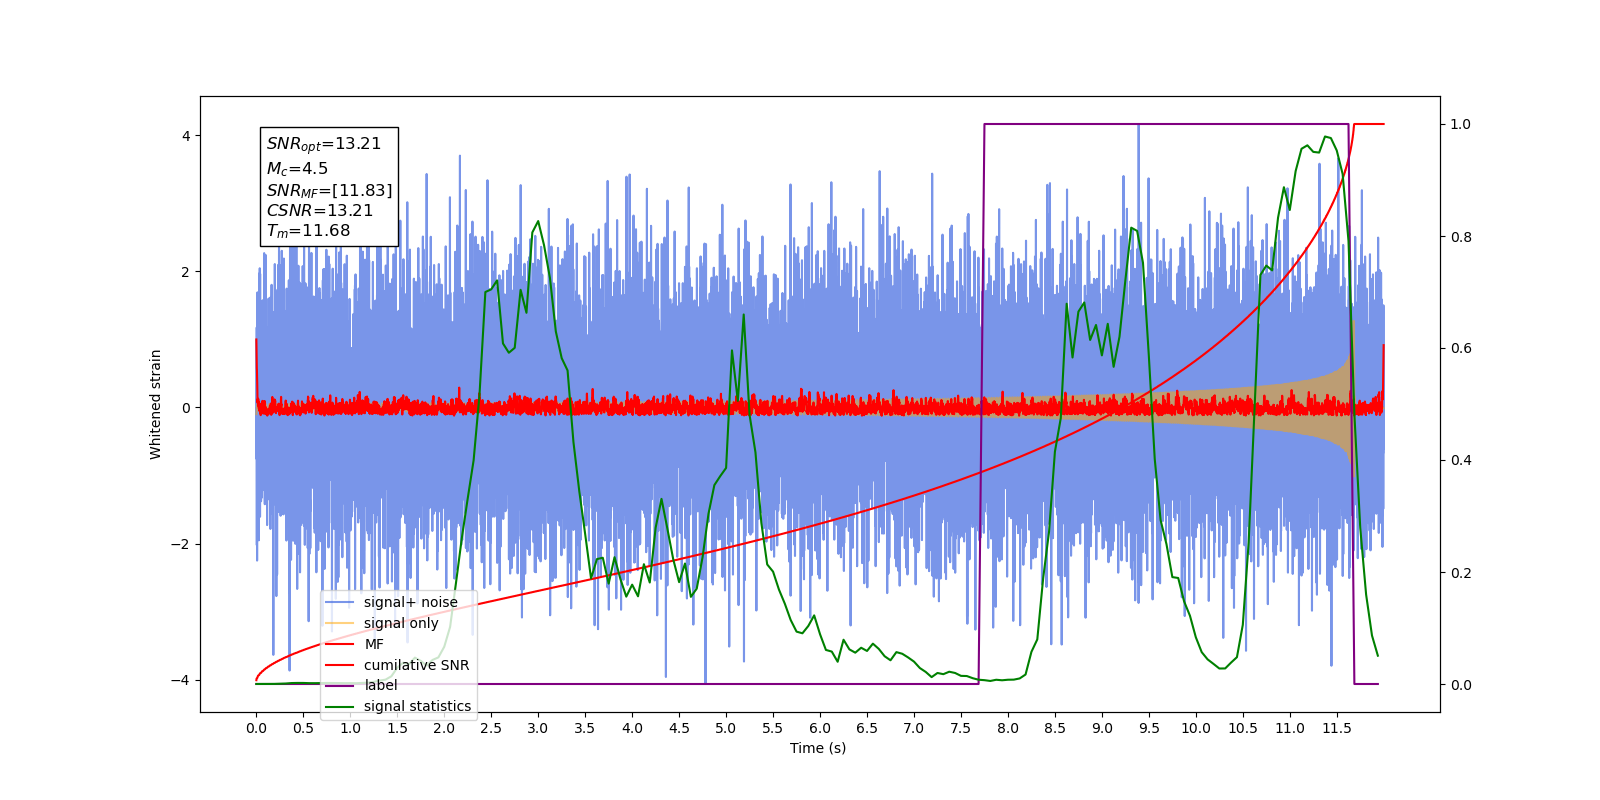
Task: Click the −2 tick on the strain axis
Action: pyautogui.click(x=179, y=544)
